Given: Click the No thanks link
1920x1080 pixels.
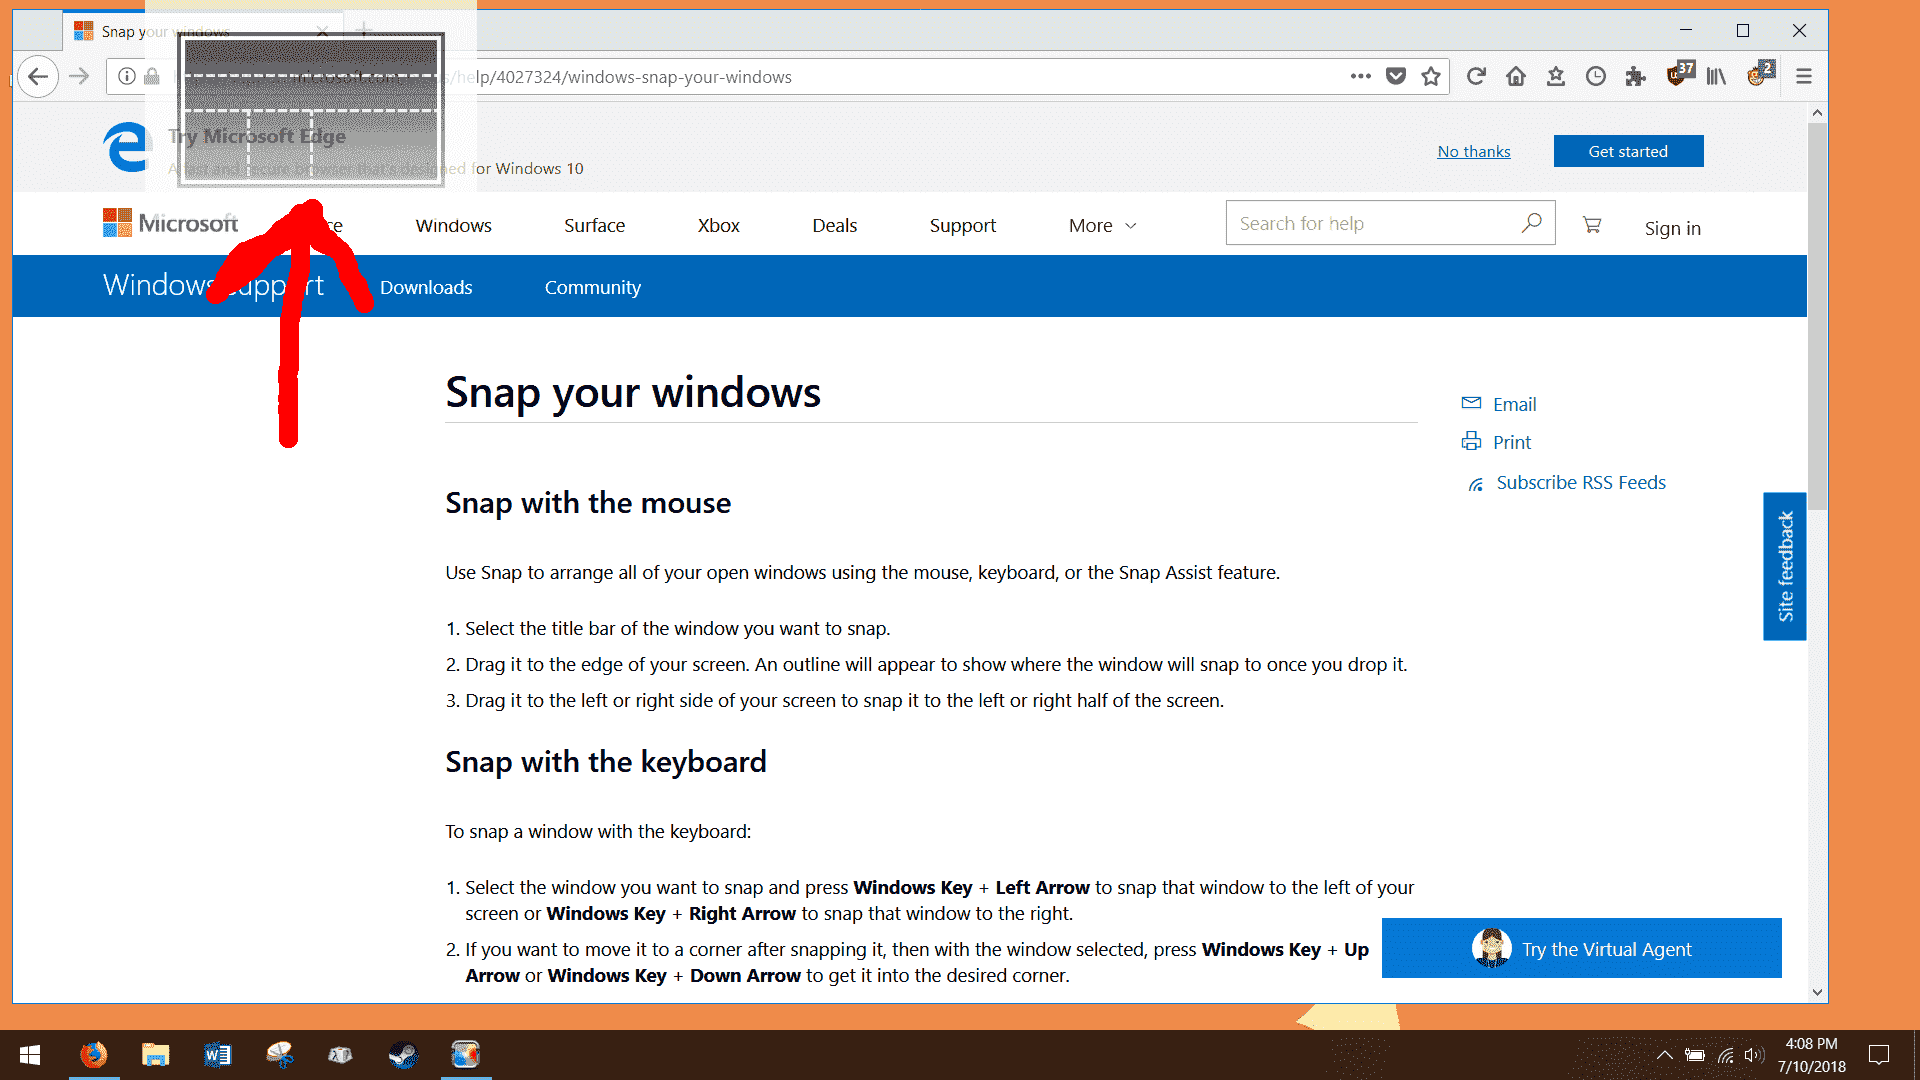Looking at the screenshot, I should tap(1474, 151).
